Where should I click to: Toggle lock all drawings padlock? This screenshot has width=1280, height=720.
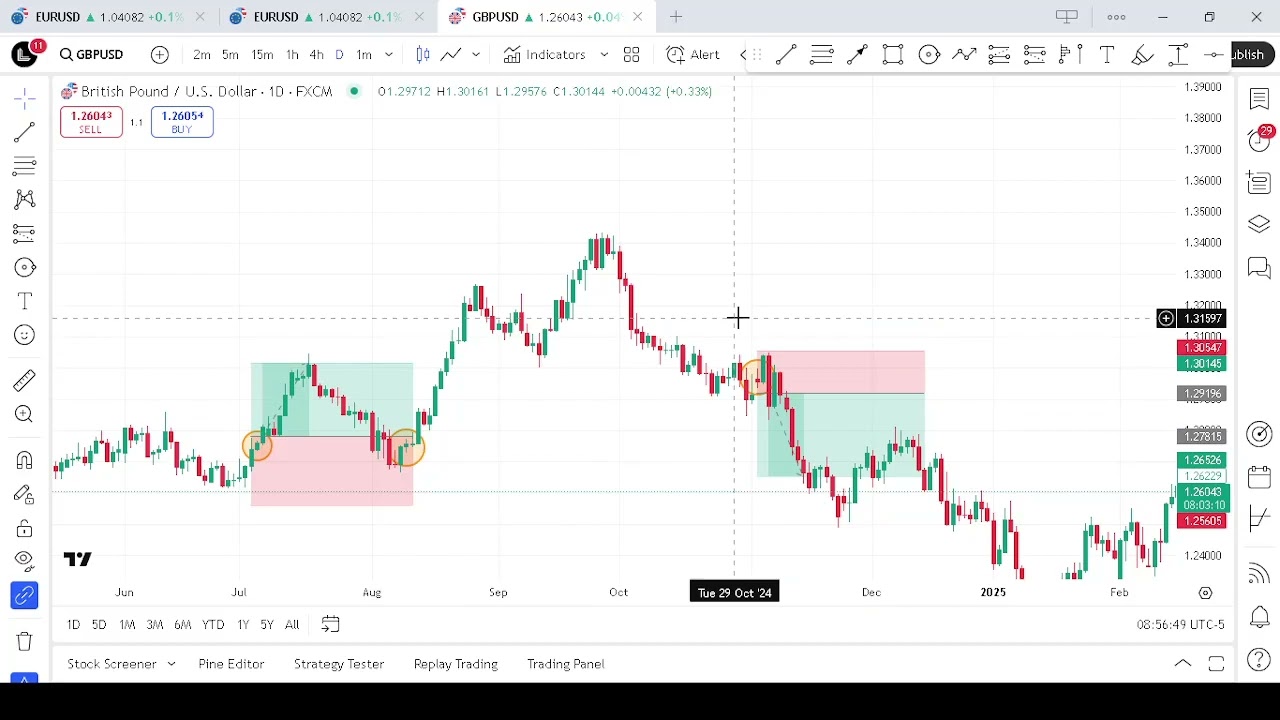pyautogui.click(x=24, y=528)
